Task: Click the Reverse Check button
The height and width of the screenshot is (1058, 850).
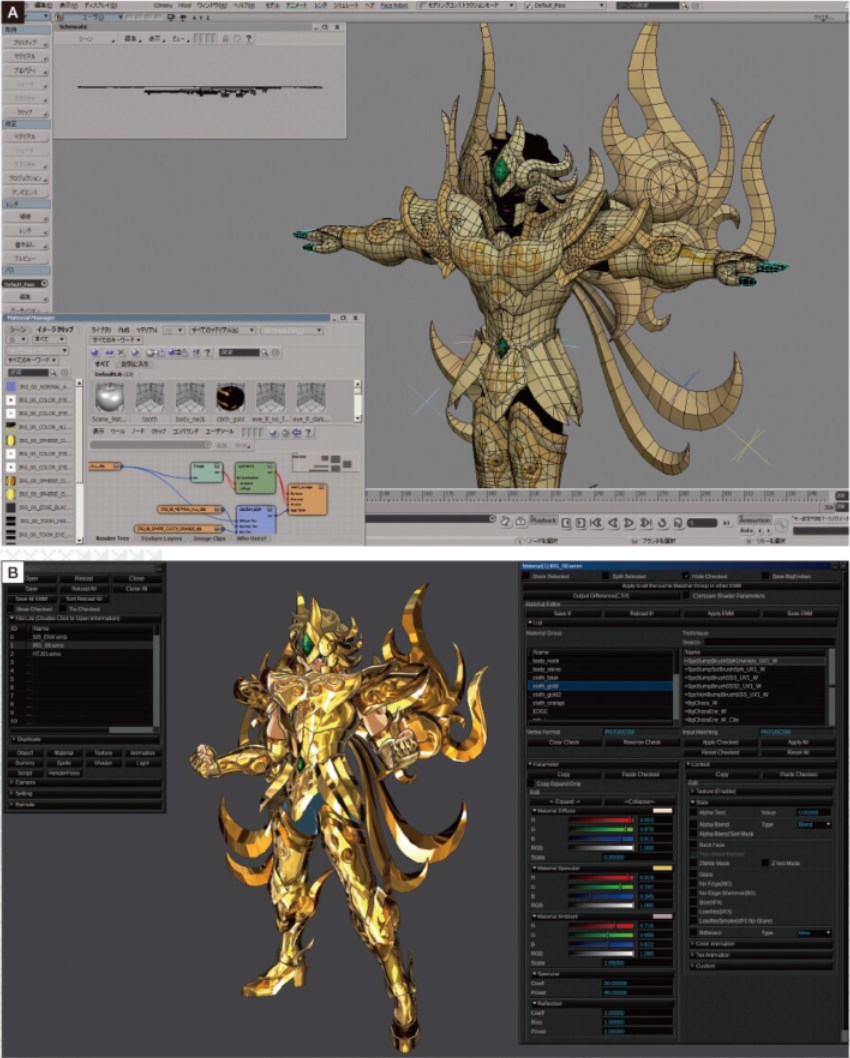Action: point(642,742)
